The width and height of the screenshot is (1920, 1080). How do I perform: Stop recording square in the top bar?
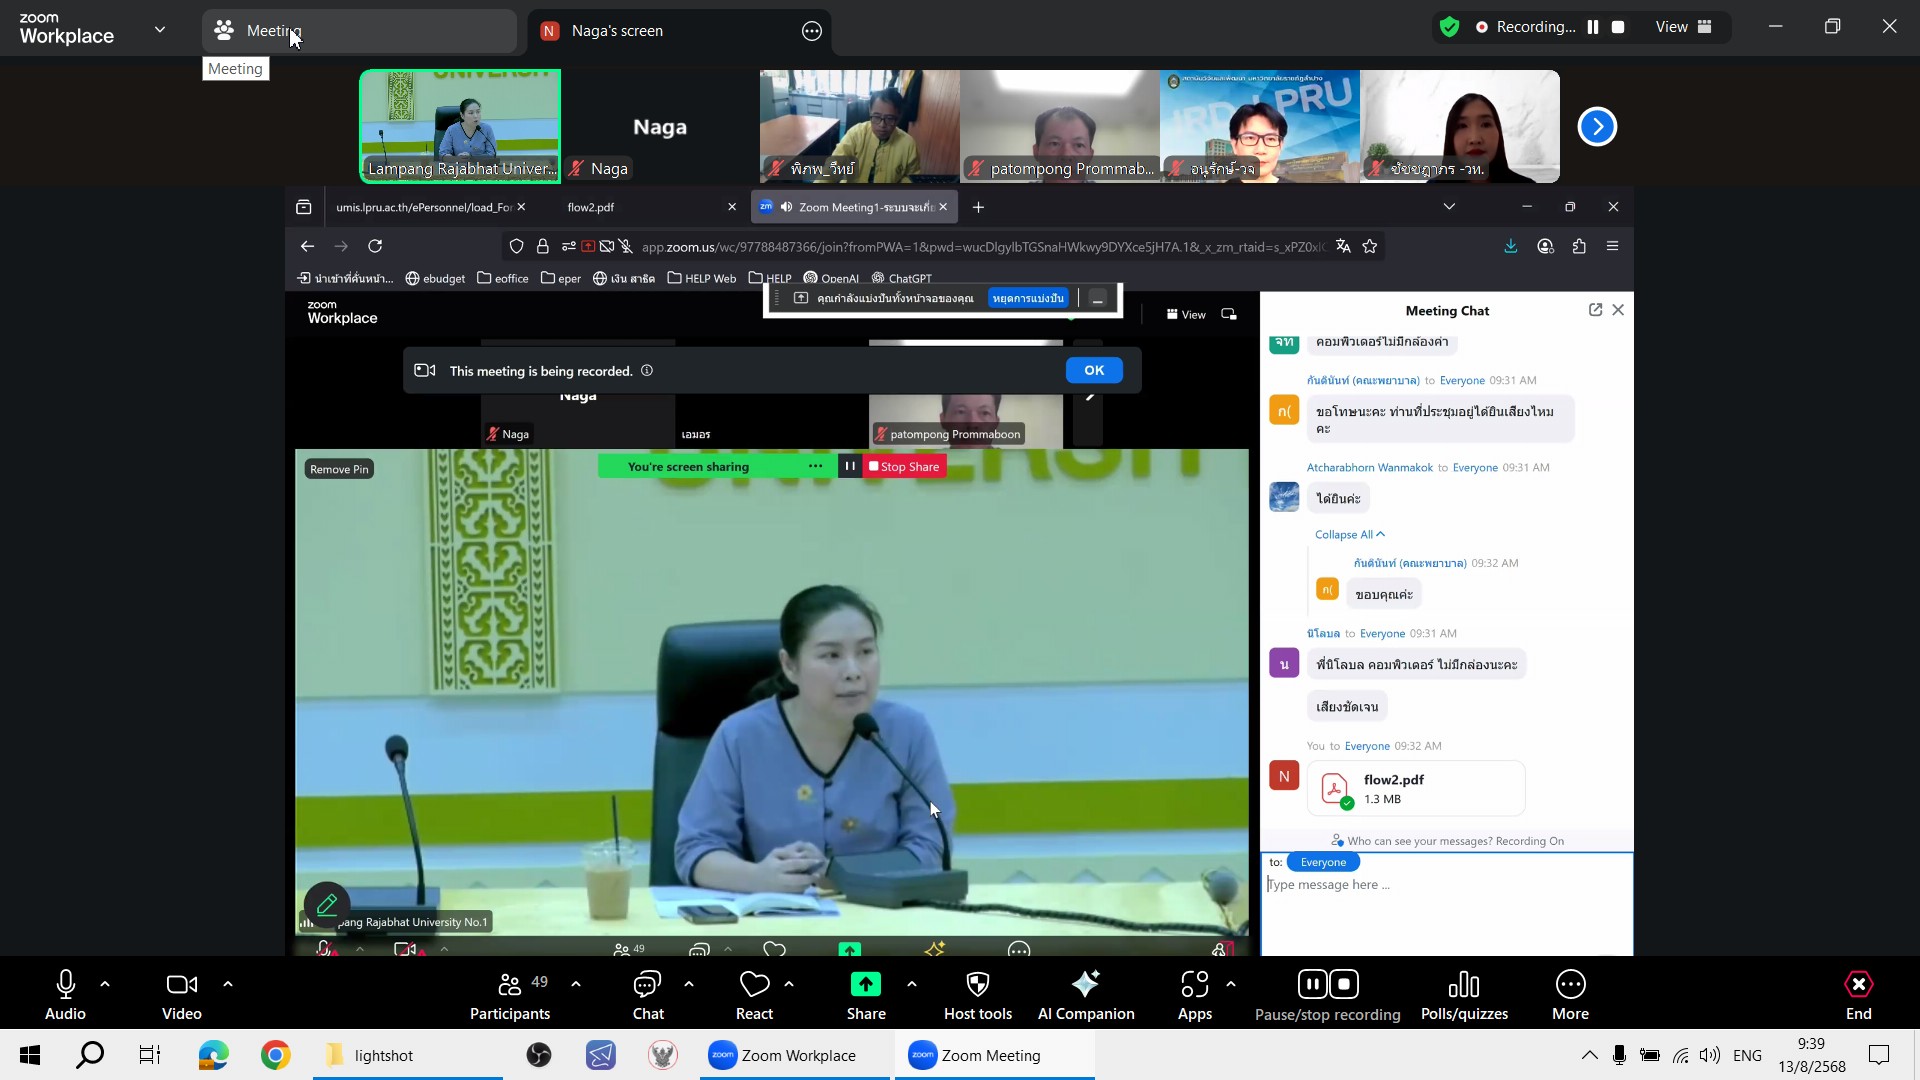coord(1618,27)
